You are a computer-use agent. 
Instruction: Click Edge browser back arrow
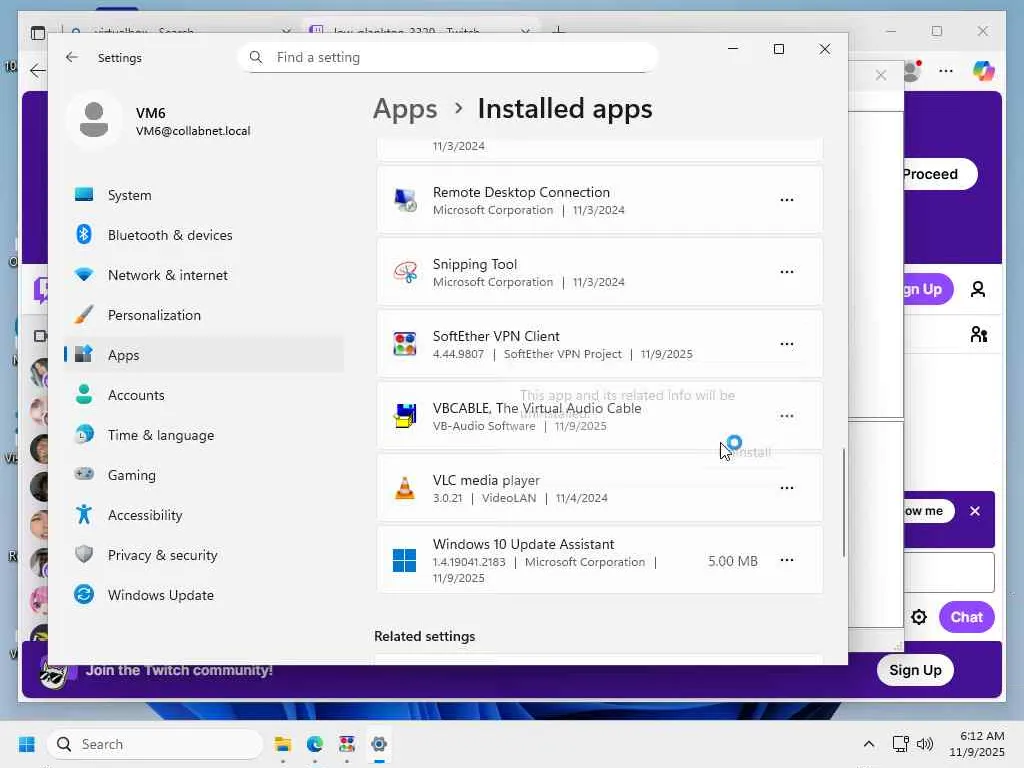(37, 71)
